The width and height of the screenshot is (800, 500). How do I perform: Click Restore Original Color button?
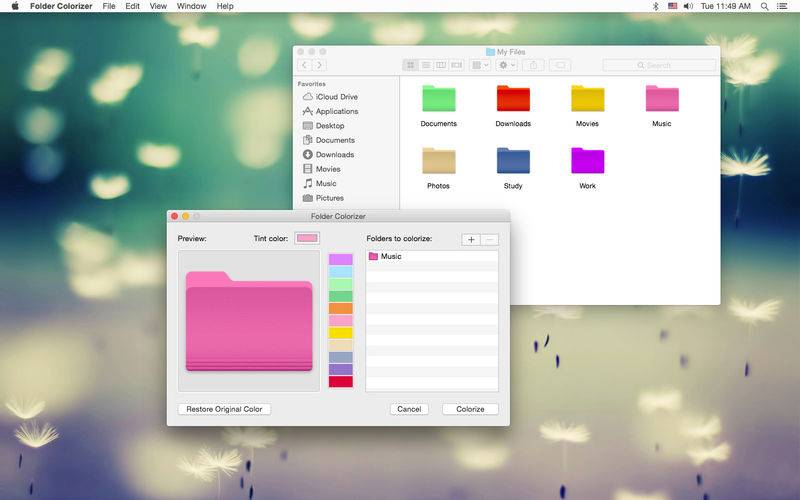224,409
